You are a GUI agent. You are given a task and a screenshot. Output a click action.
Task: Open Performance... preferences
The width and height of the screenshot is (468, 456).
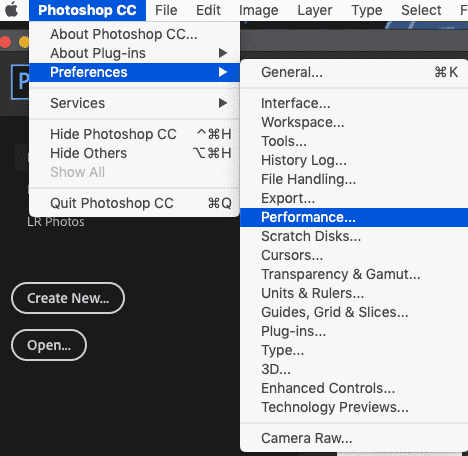tap(354, 217)
